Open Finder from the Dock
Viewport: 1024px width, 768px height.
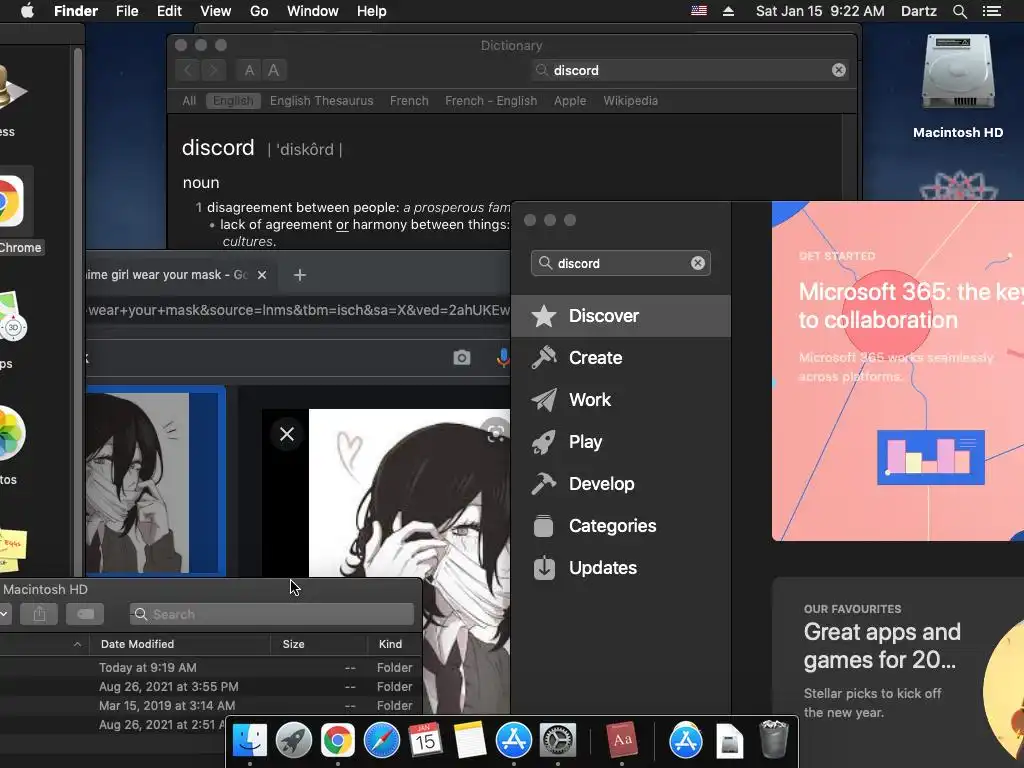249,741
